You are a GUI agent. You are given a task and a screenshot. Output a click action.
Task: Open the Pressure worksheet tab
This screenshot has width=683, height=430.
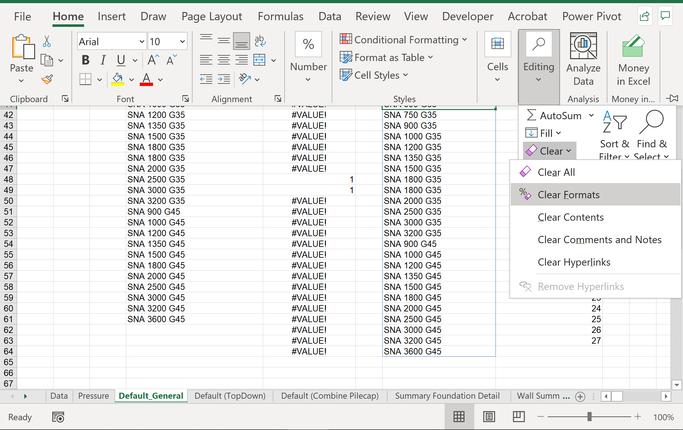[93, 396]
